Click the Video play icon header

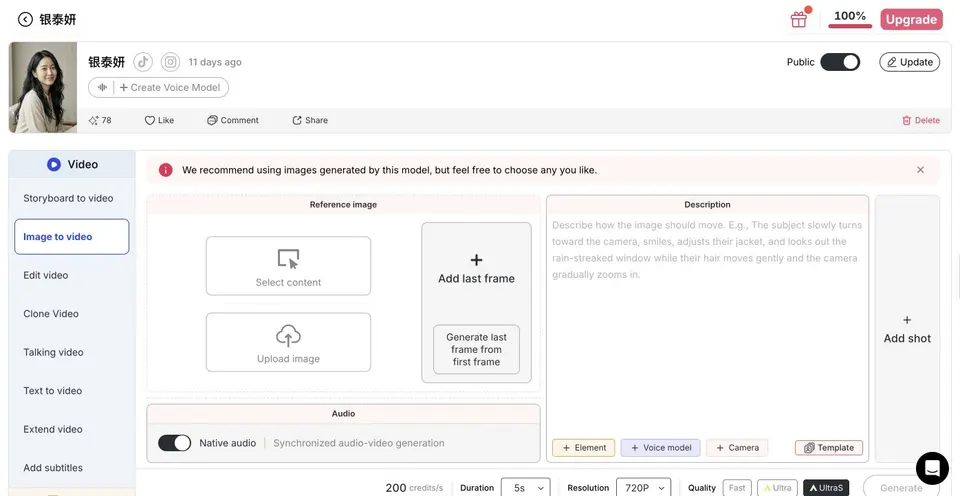pos(54,164)
